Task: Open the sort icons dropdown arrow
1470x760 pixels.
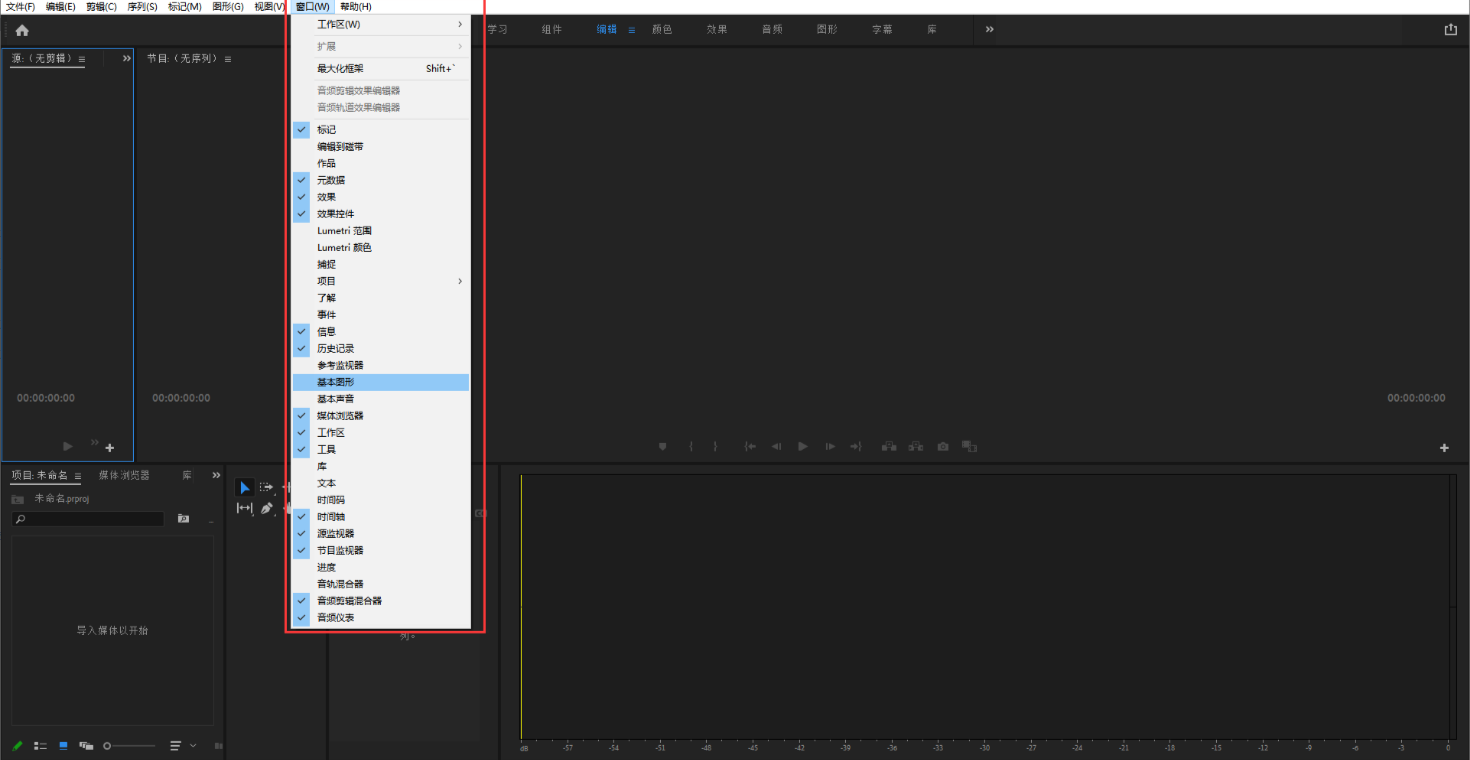Action: 193,746
